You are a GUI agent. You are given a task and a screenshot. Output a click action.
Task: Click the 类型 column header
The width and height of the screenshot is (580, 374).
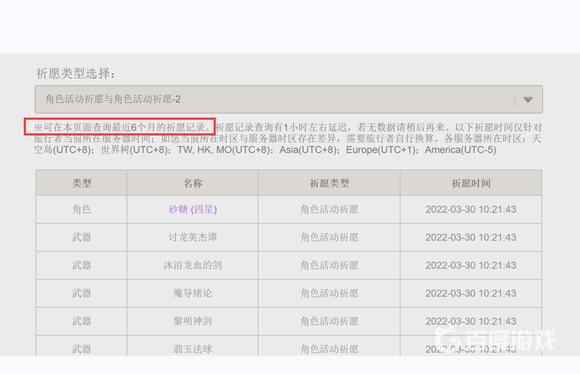(x=81, y=183)
